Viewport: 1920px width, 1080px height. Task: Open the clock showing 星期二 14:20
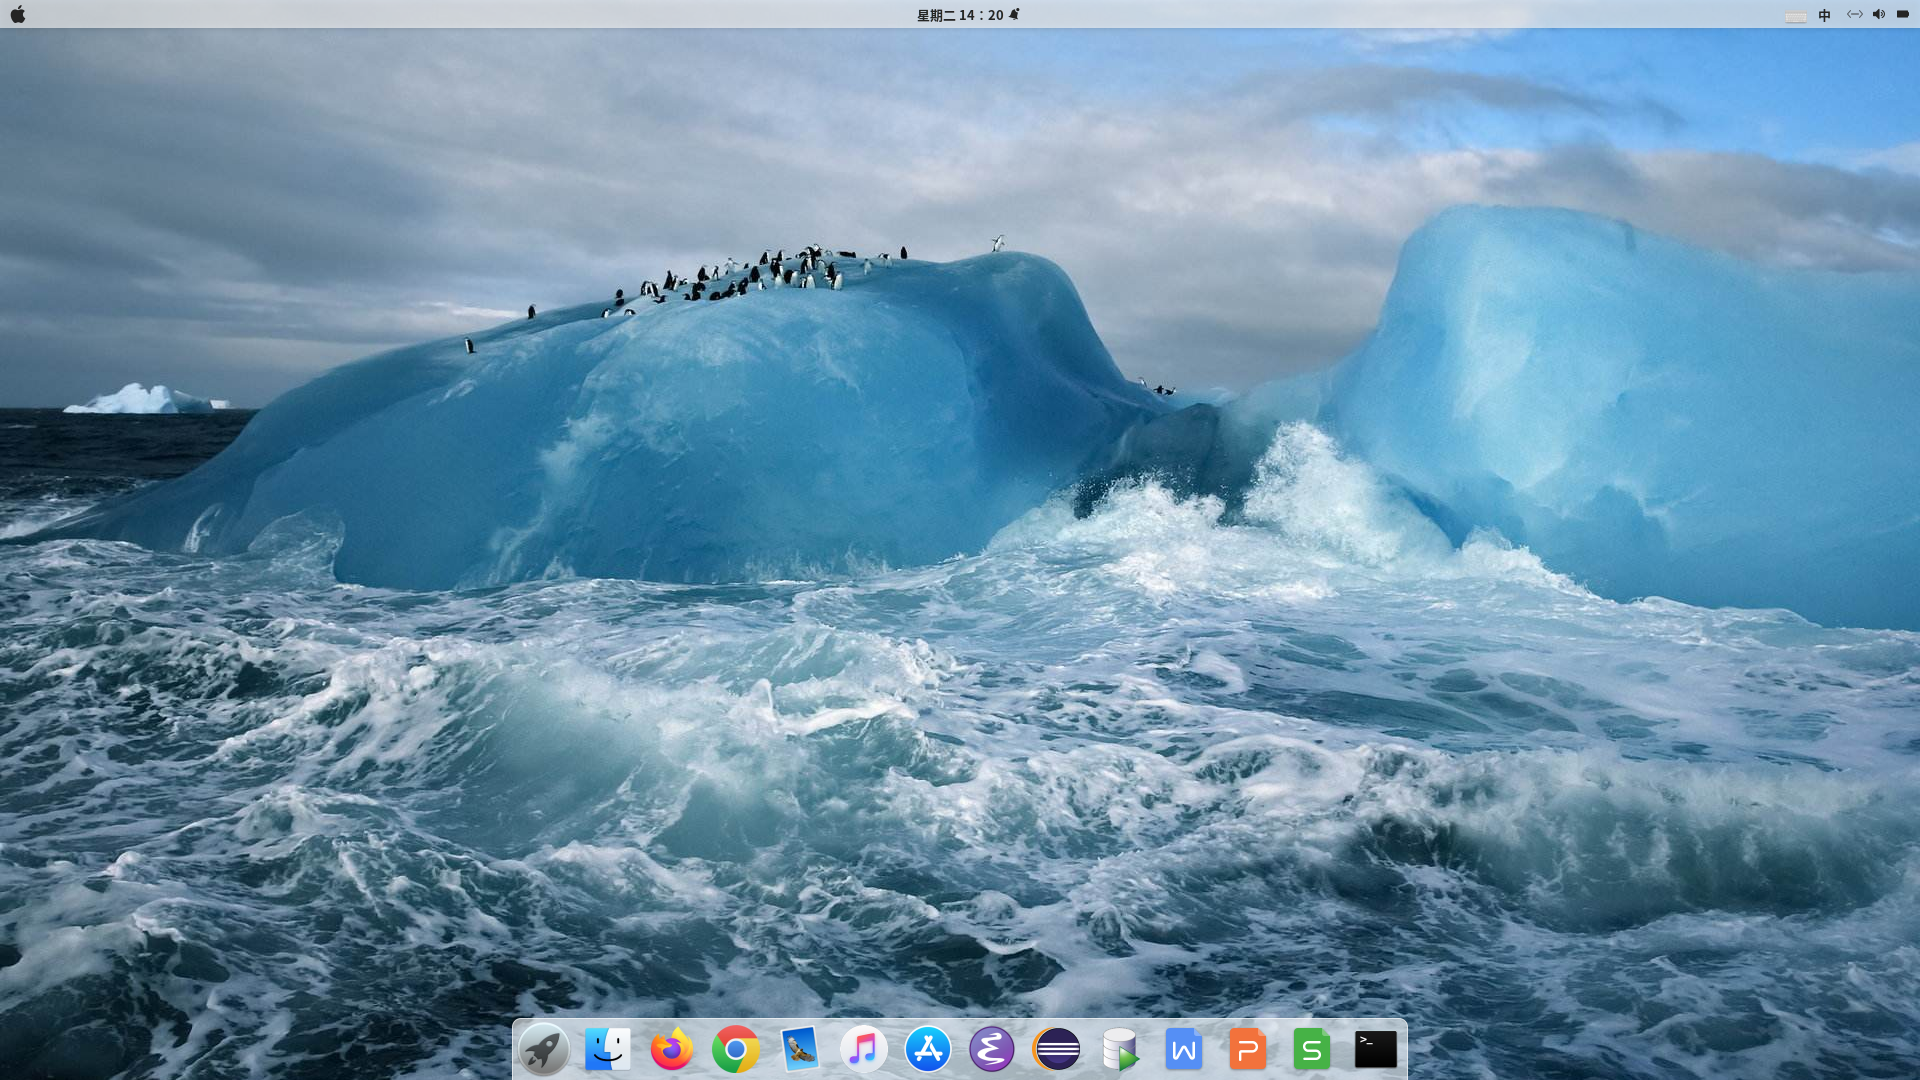tap(960, 15)
